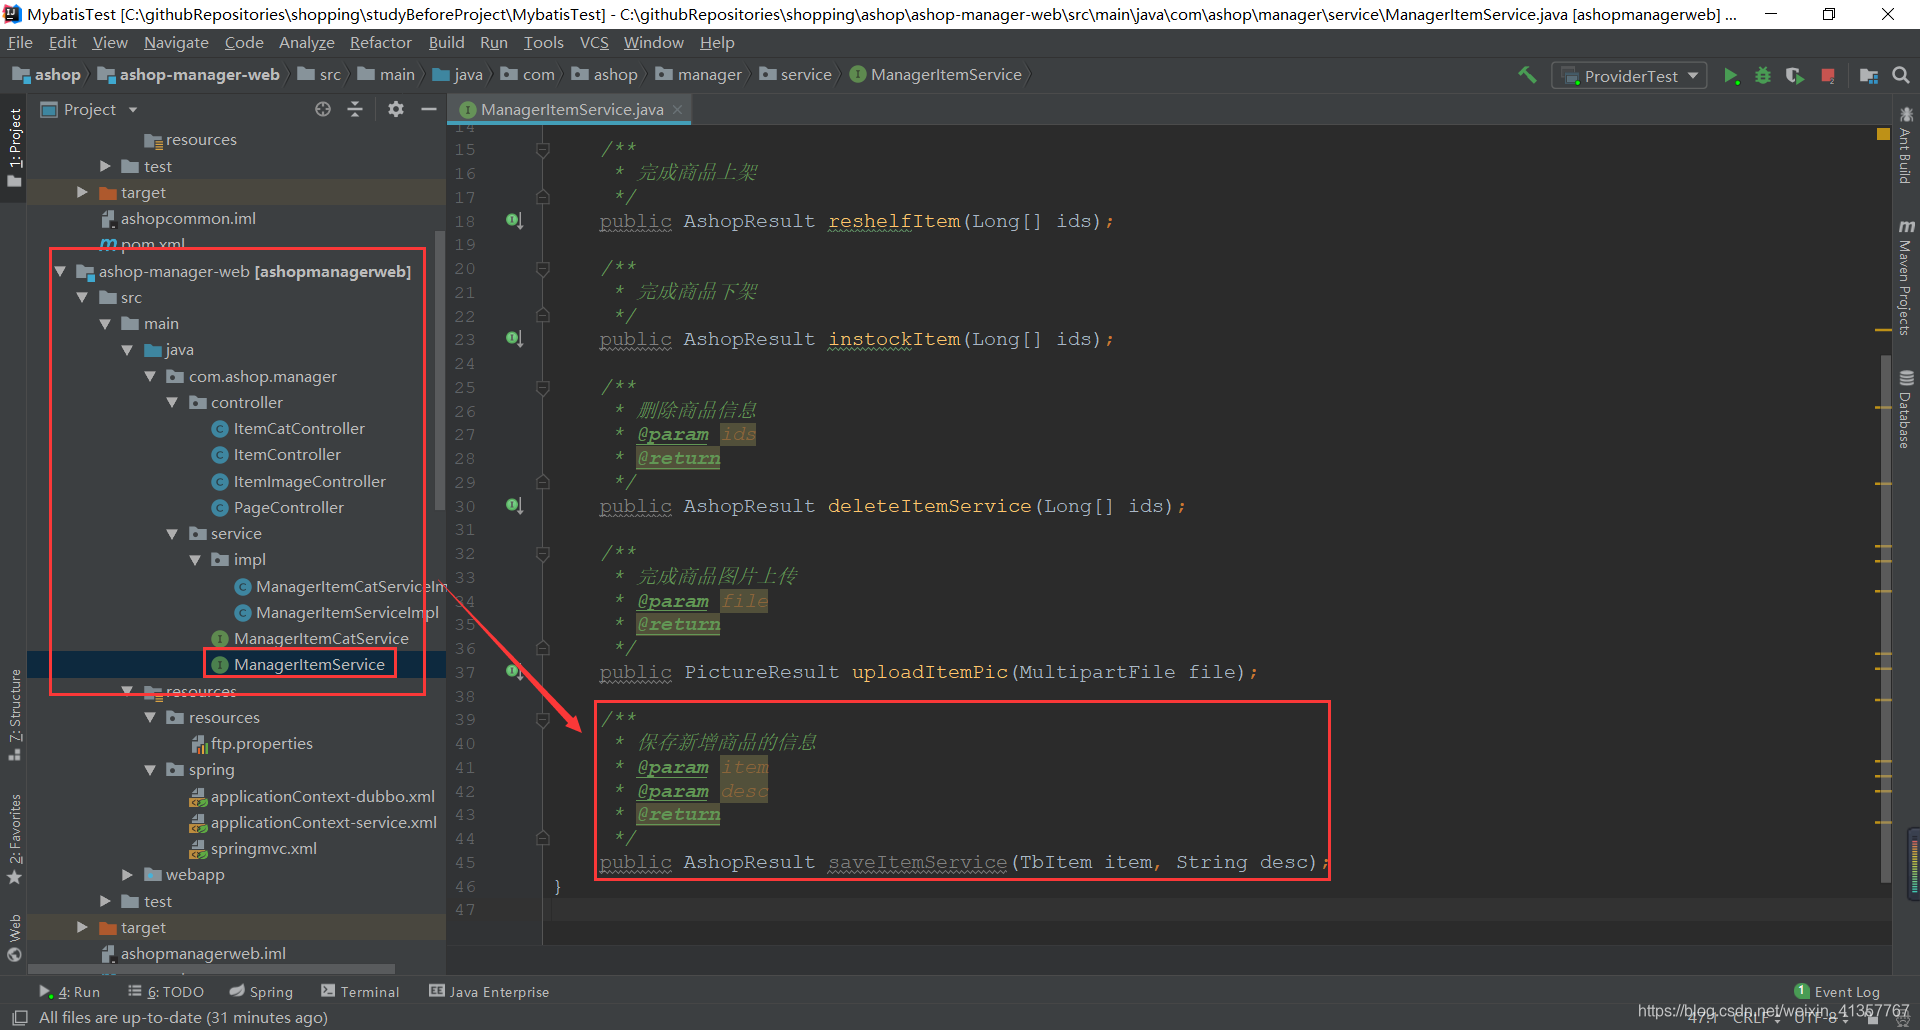The height and width of the screenshot is (1030, 1920).
Task: Click saveItemService method name in editor
Action: click(x=917, y=862)
